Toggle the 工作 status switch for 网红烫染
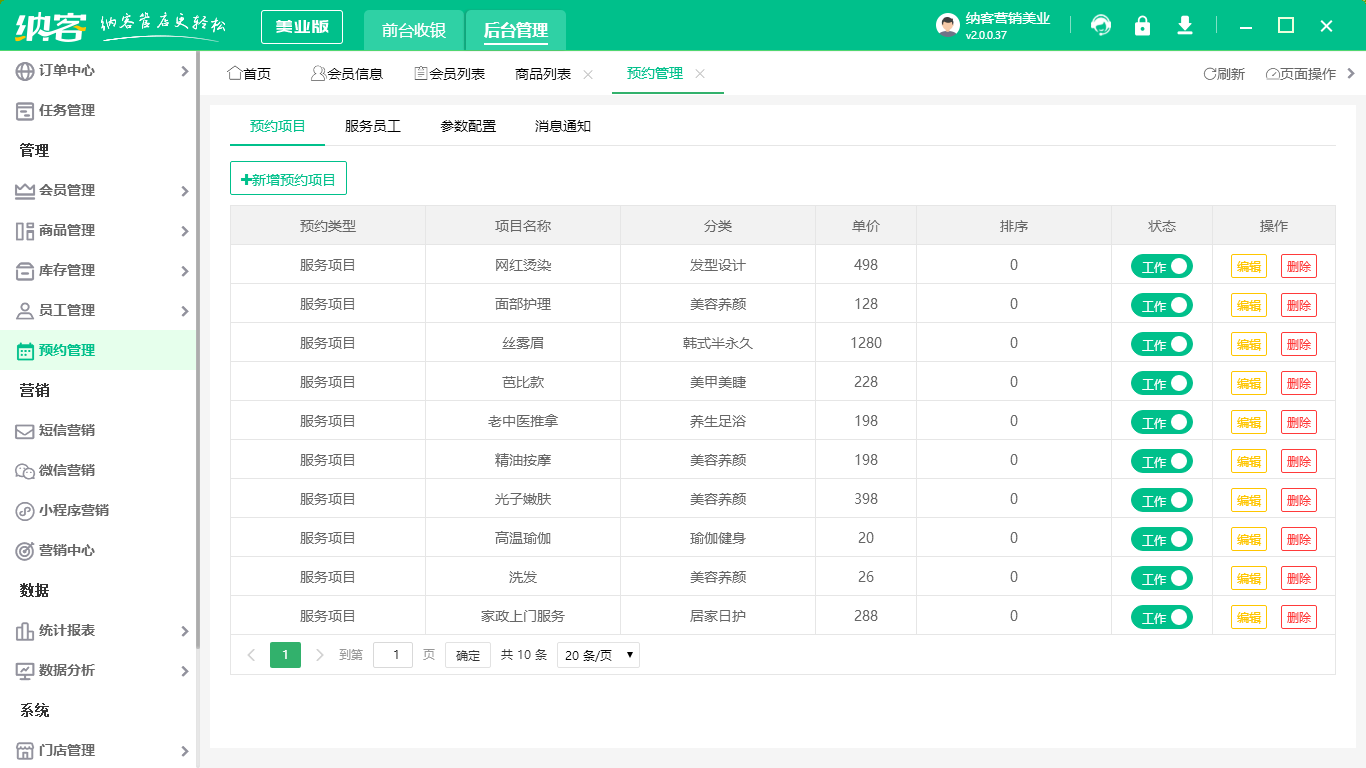 [x=1161, y=265]
